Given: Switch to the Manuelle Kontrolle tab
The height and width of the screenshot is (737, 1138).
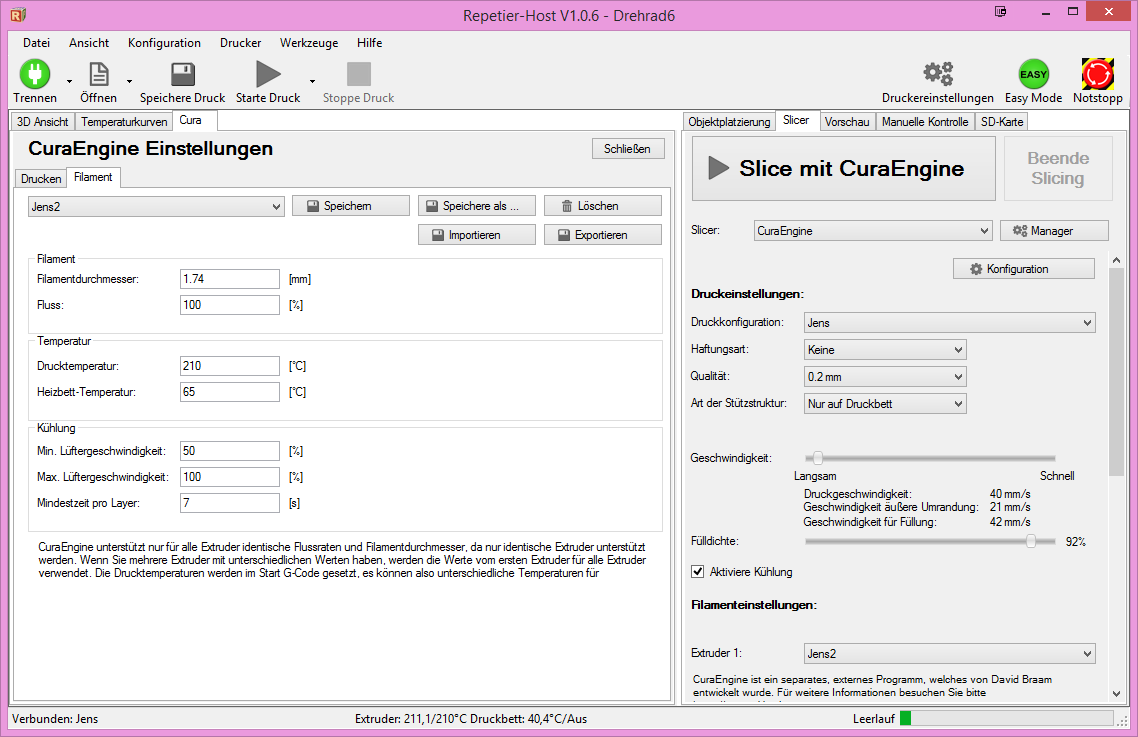Looking at the screenshot, I should [x=925, y=121].
